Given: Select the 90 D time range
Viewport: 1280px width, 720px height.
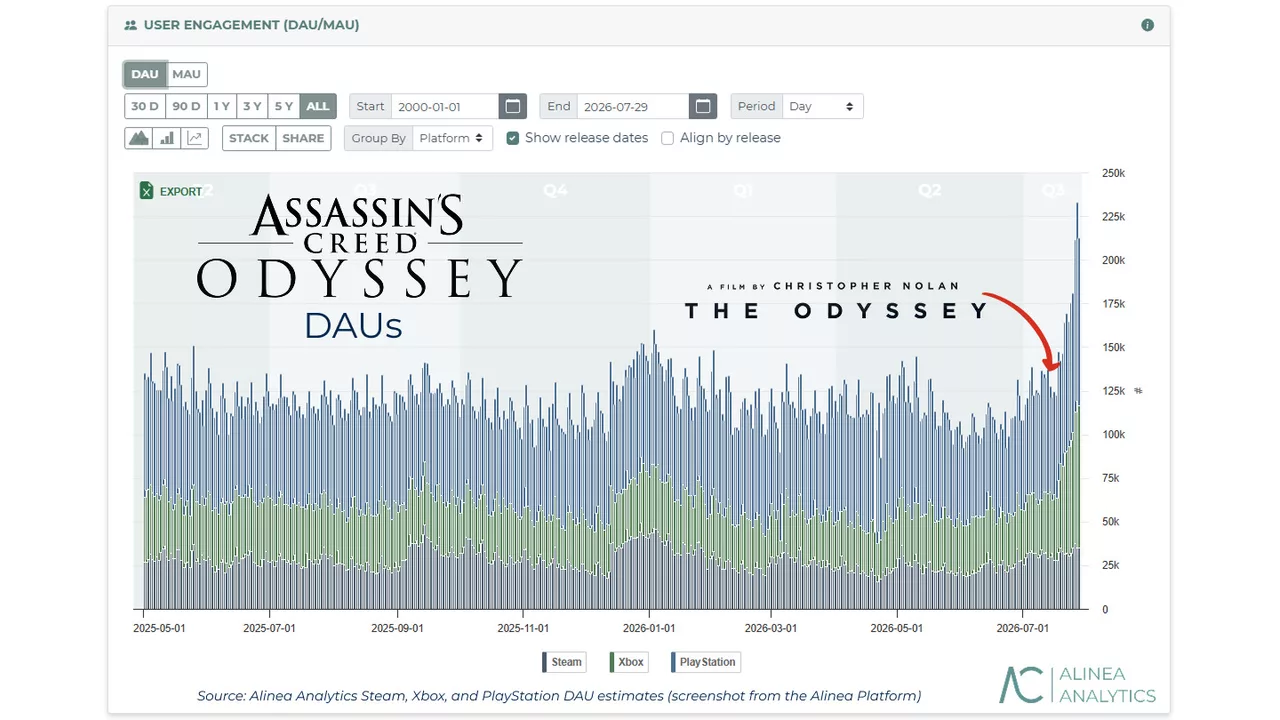Looking at the screenshot, I should 186,106.
